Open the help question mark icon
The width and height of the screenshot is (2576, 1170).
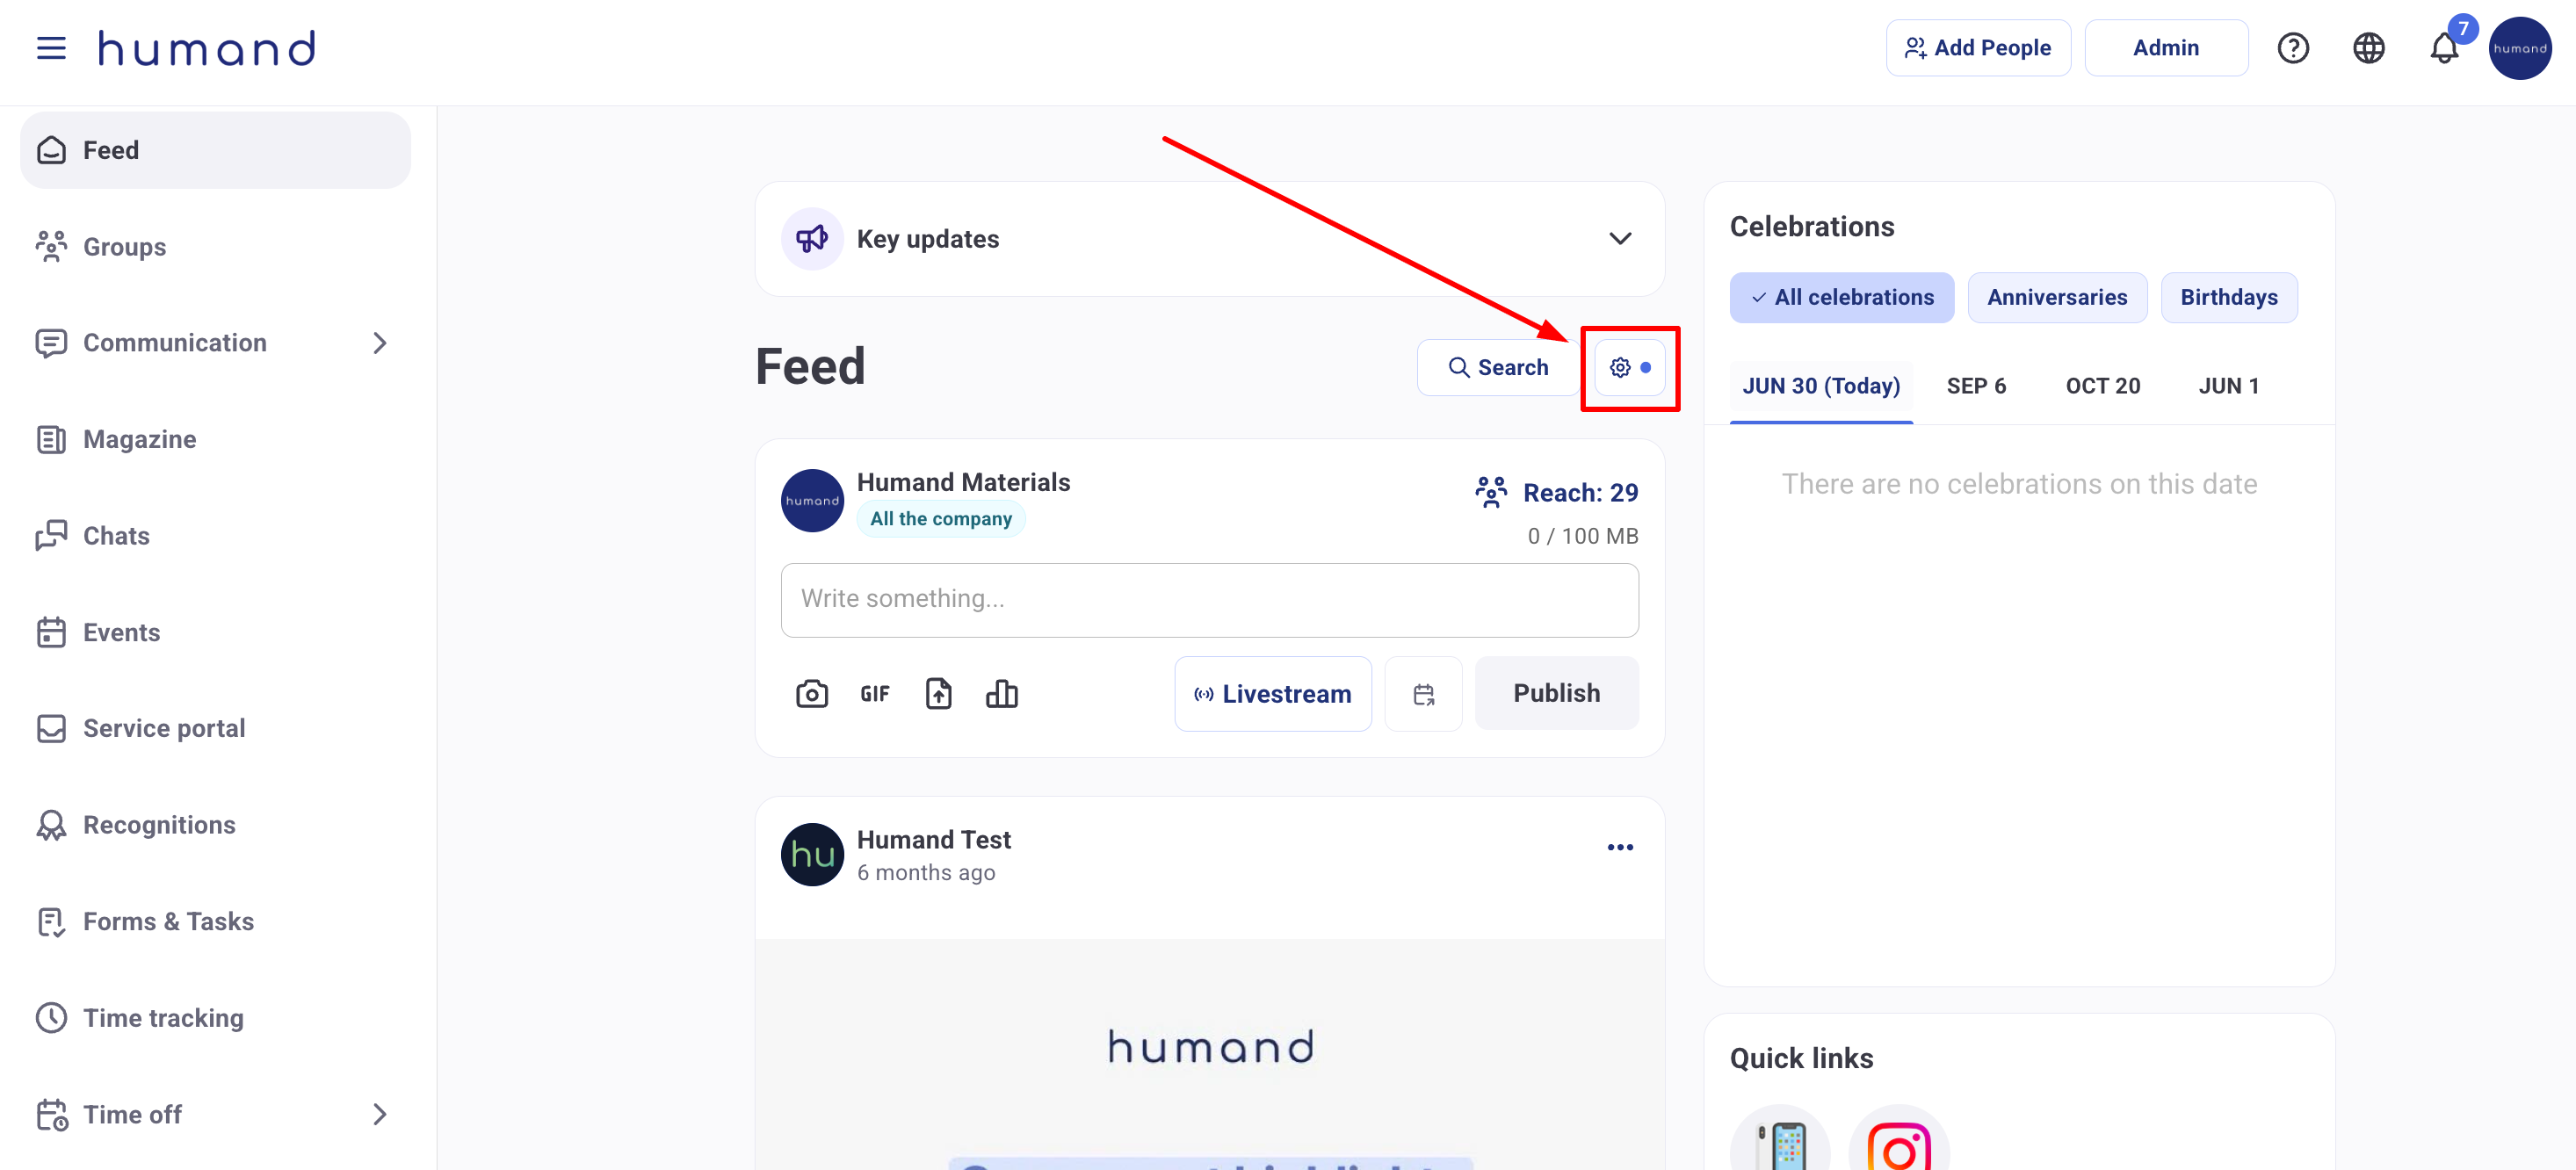pyautogui.click(x=2292, y=48)
